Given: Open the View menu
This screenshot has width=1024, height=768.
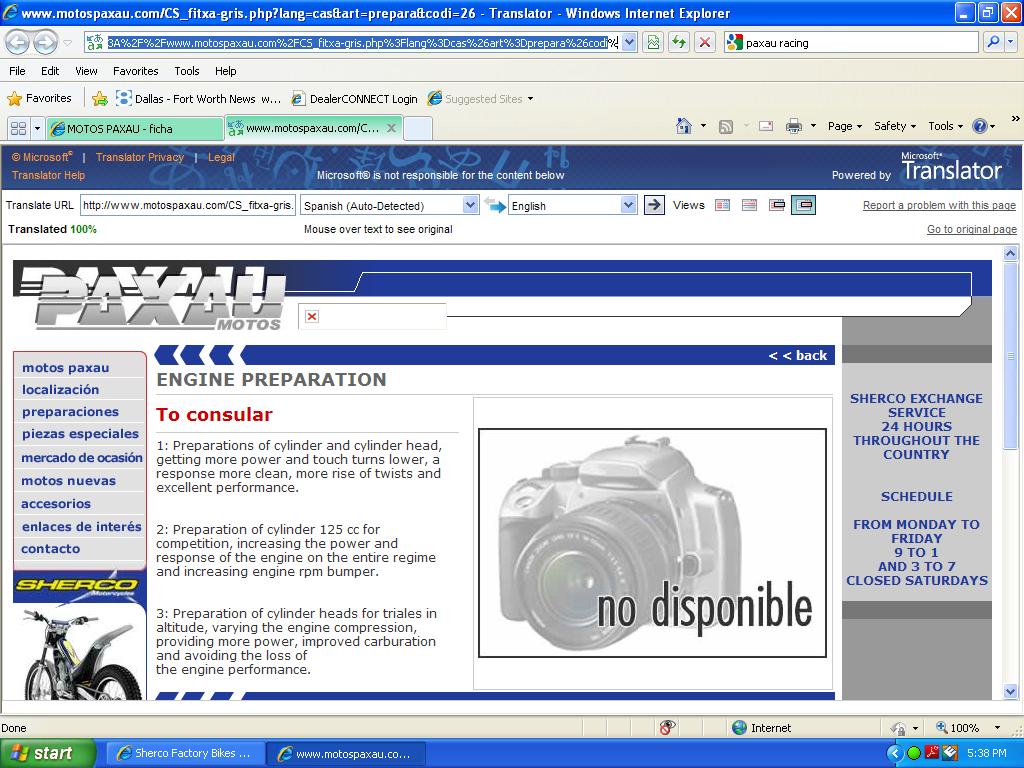Looking at the screenshot, I should [86, 71].
